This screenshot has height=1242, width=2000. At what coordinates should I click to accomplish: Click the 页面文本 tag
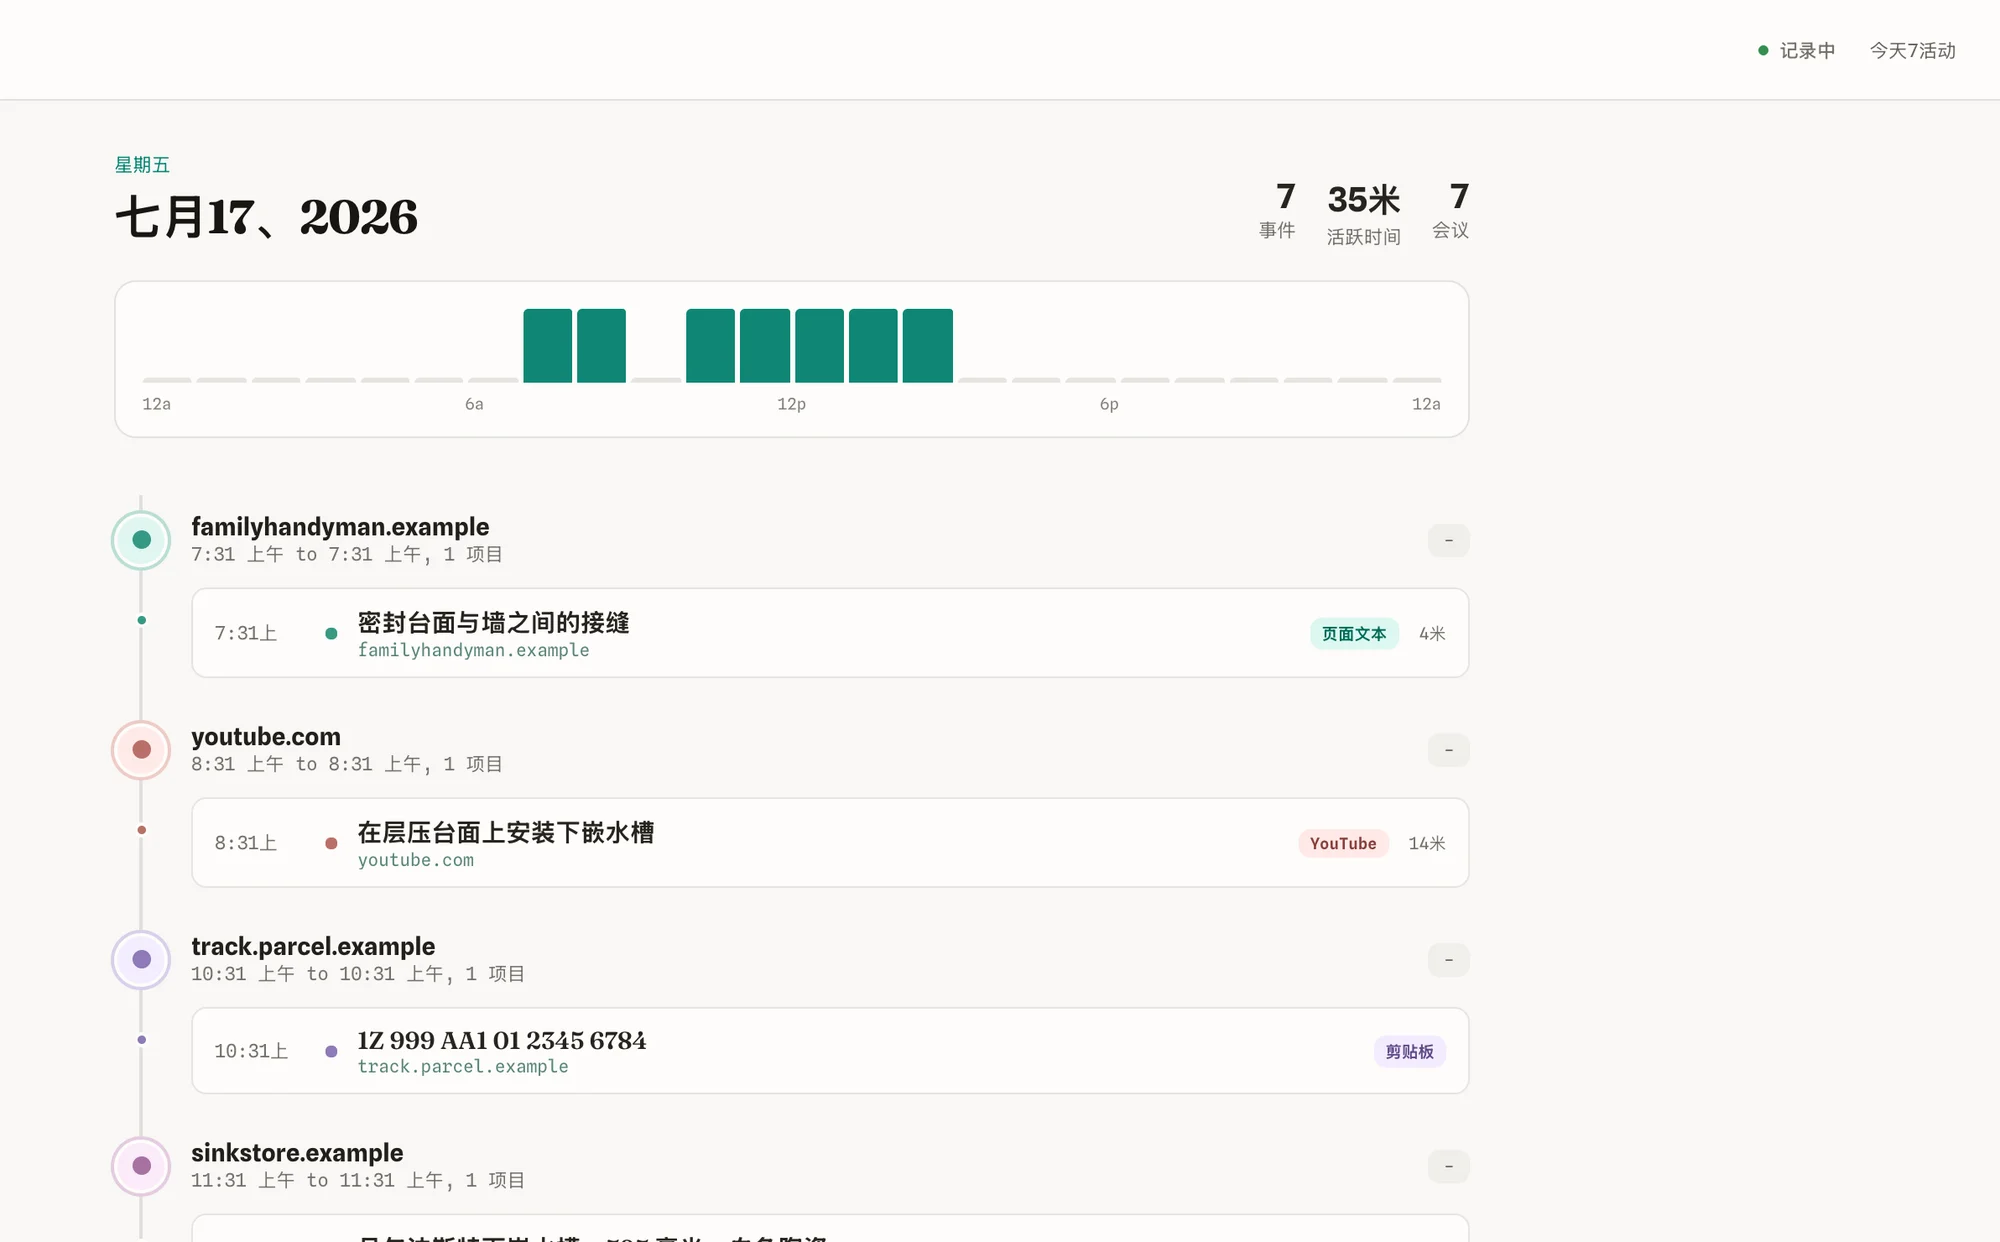pyautogui.click(x=1354, y=634)
